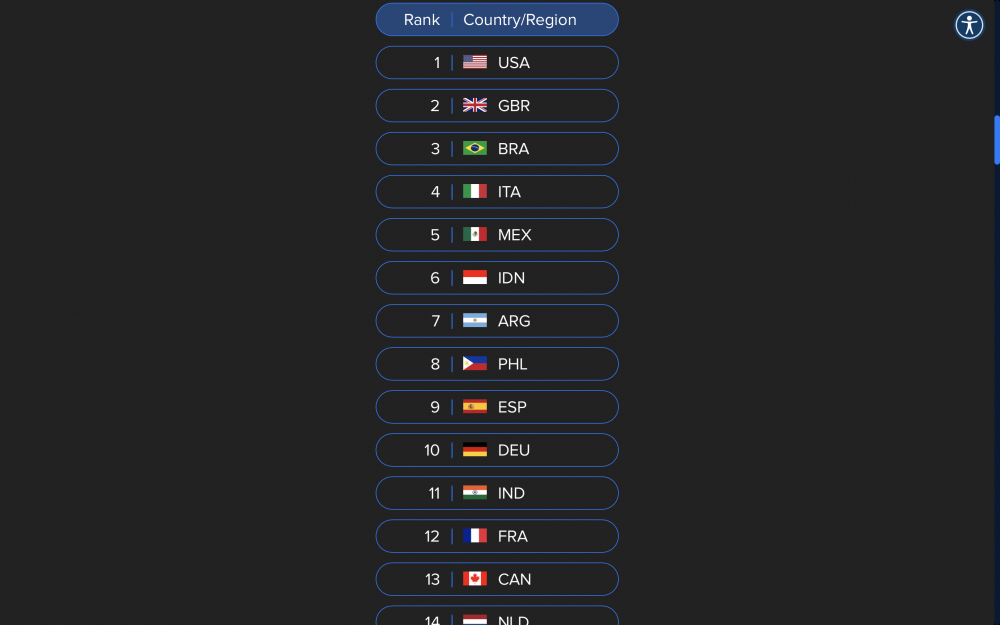Click the Mexico flag icon
The height and width of the screenshot is (625, 1000).
pyautogui.click(x=475, y=234)
